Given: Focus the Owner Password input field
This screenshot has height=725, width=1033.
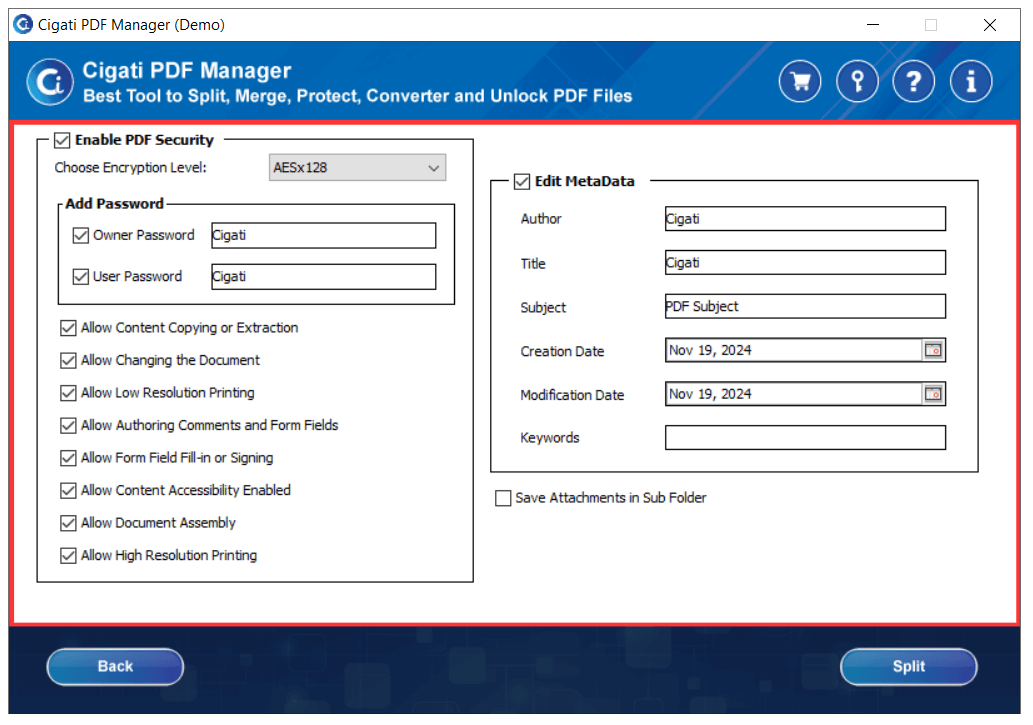Looking at the screenshot, I should tap(323, 236).
